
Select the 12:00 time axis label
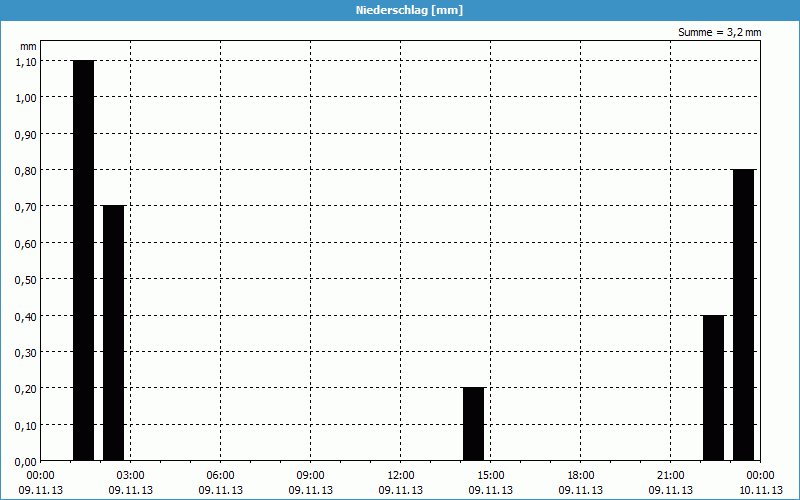(401, 475)
